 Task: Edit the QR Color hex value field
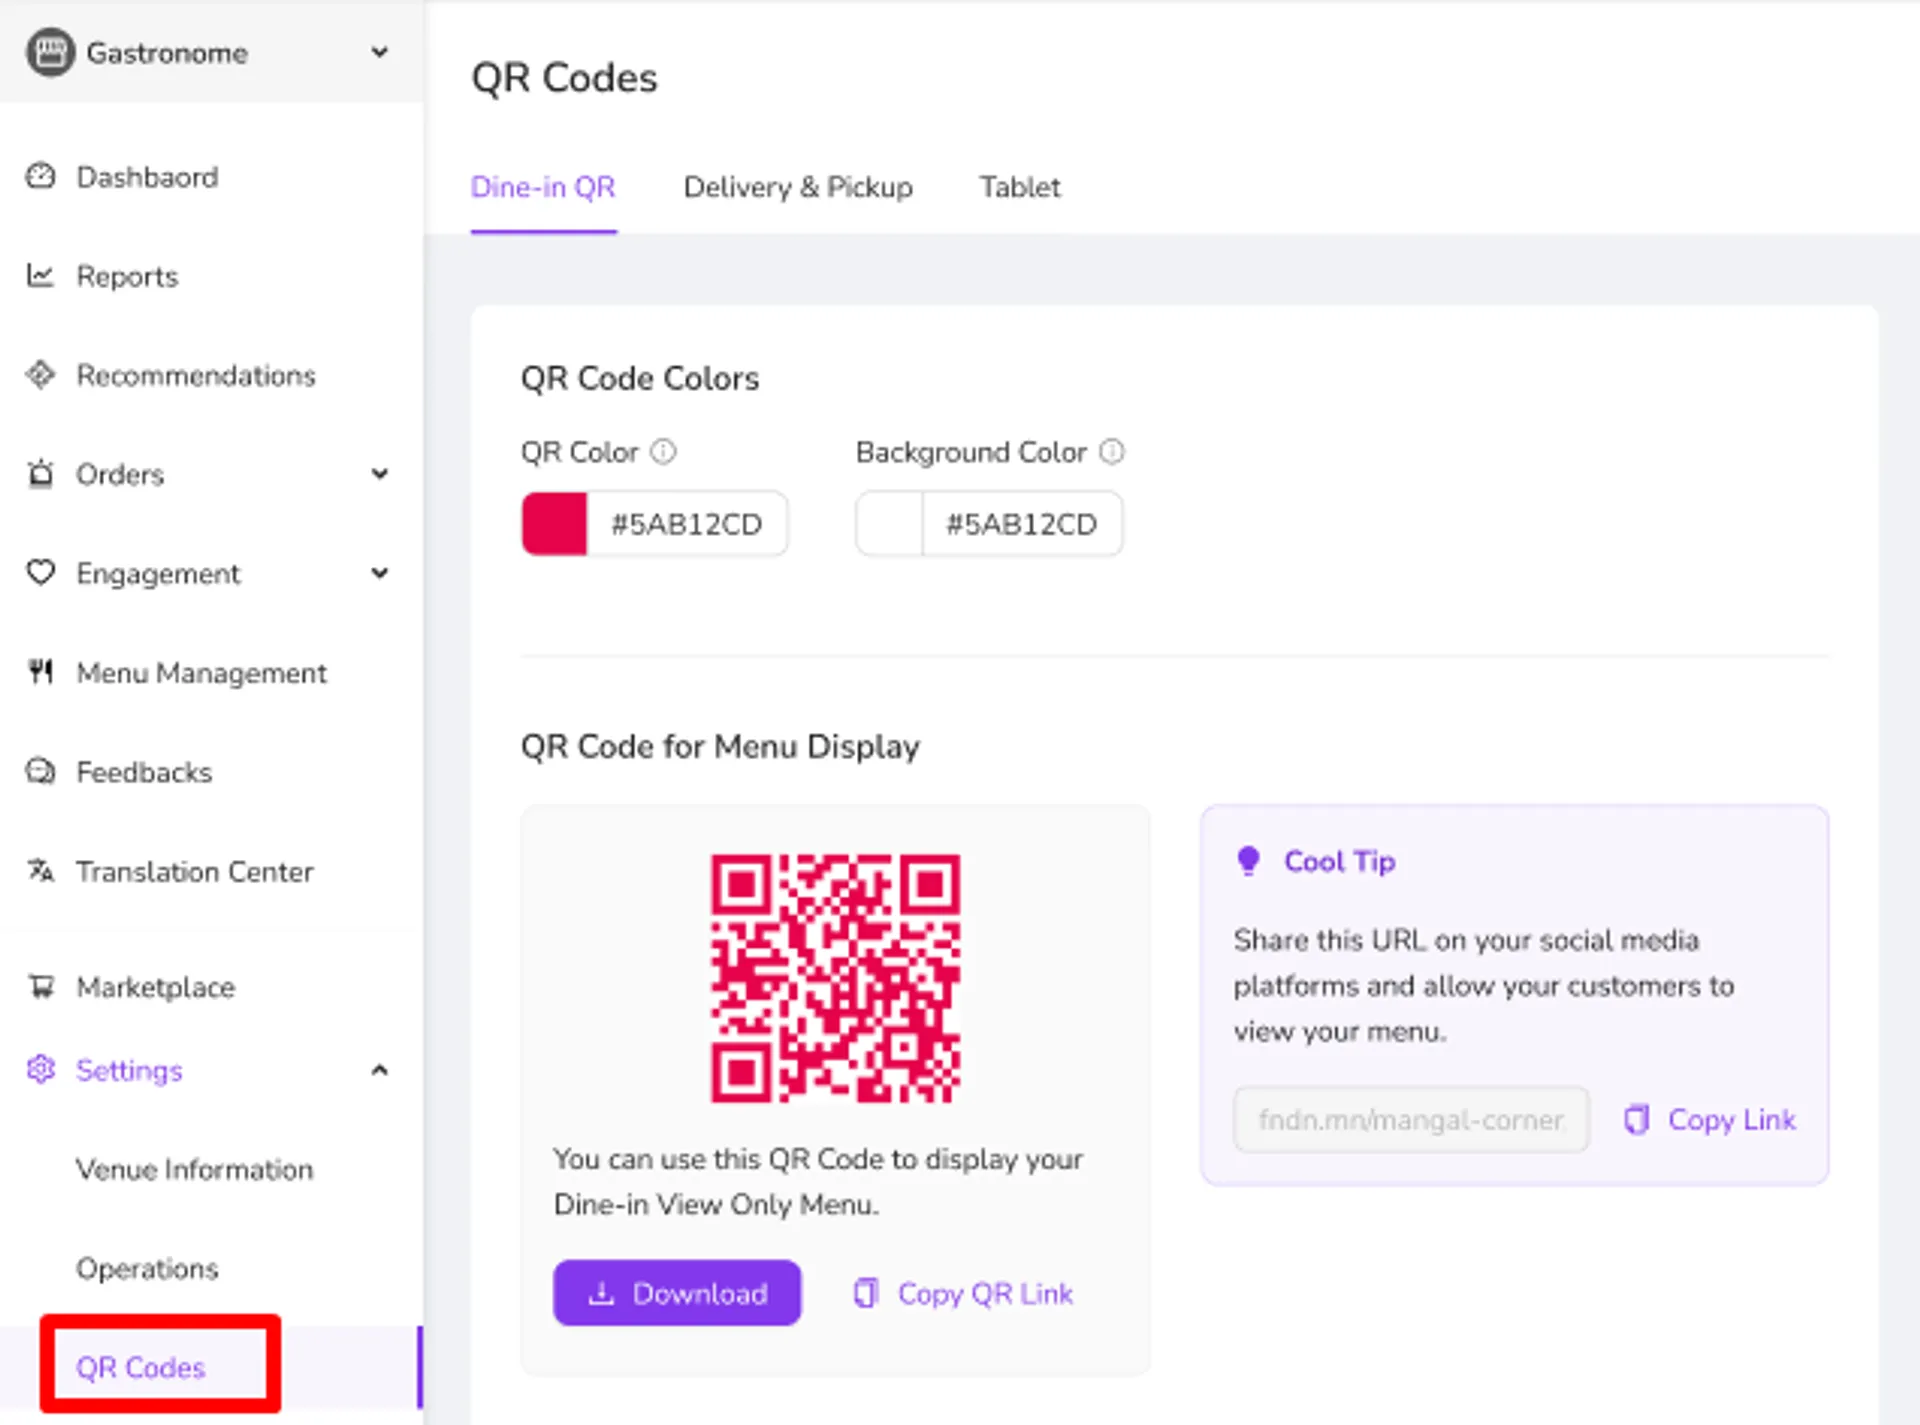(687, 523)
